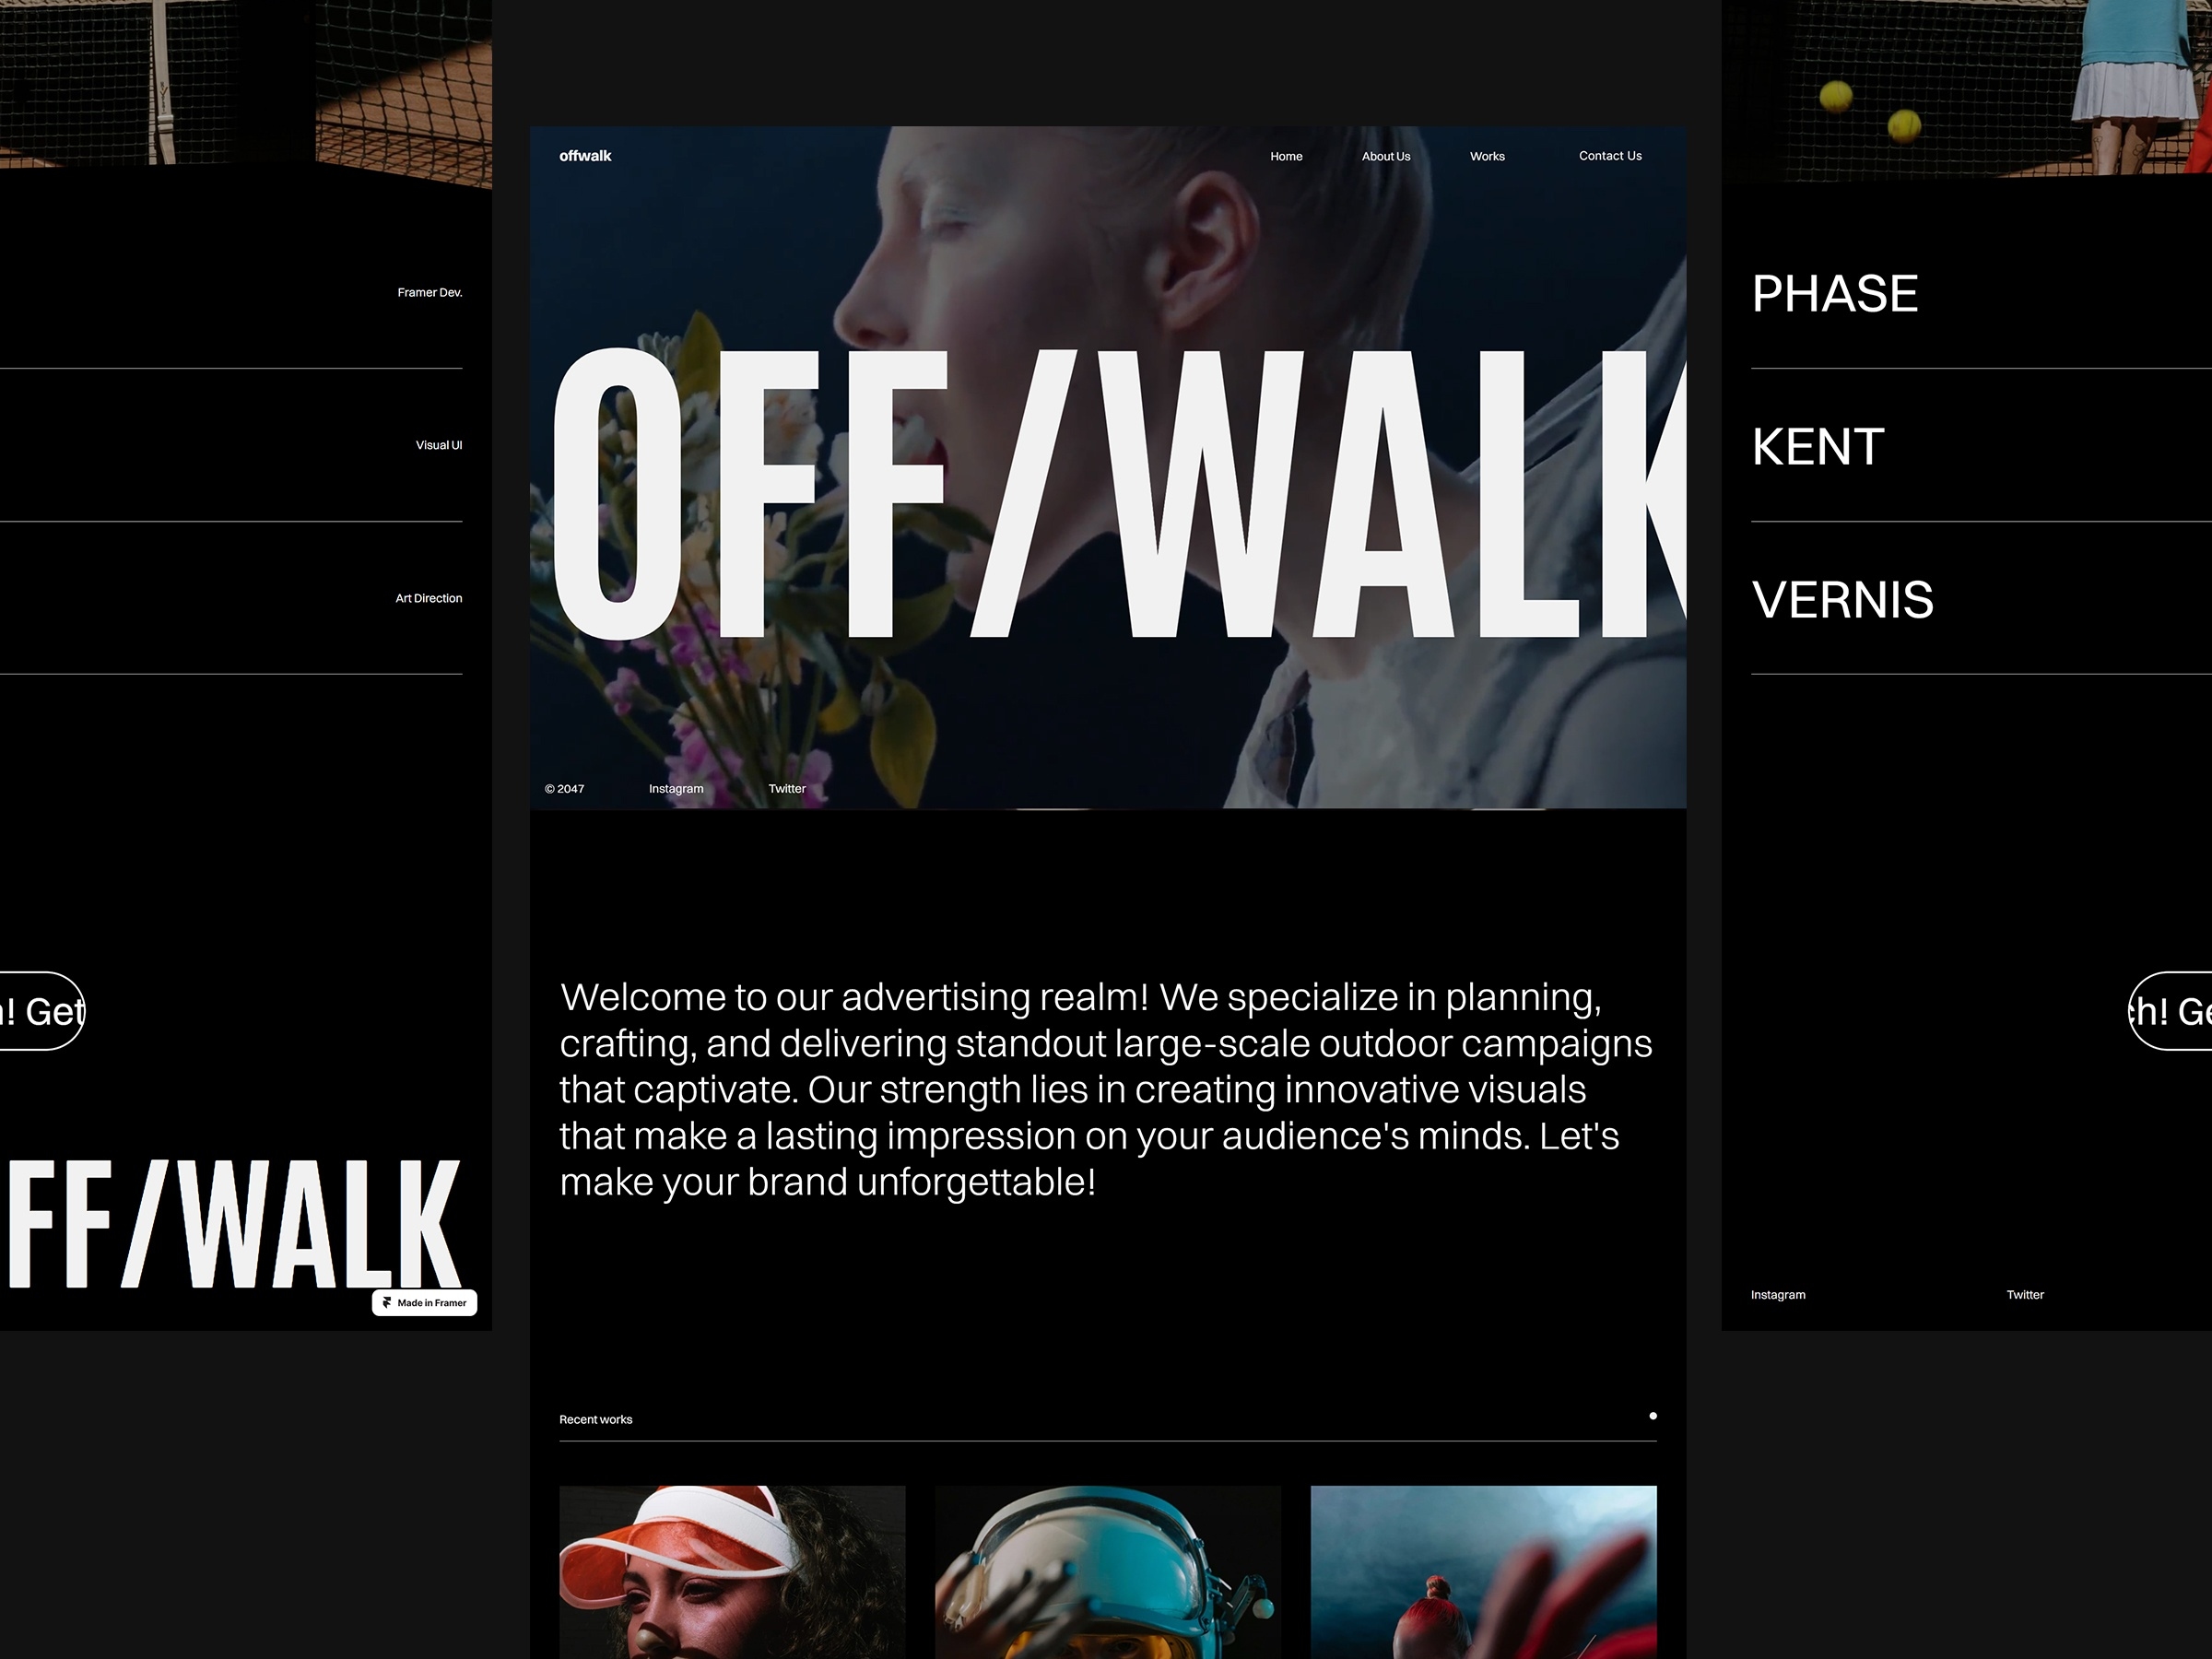Toggle Instagram social link sidebar
This screenshot has height=1659, width=2212.
point(1778,1293)
